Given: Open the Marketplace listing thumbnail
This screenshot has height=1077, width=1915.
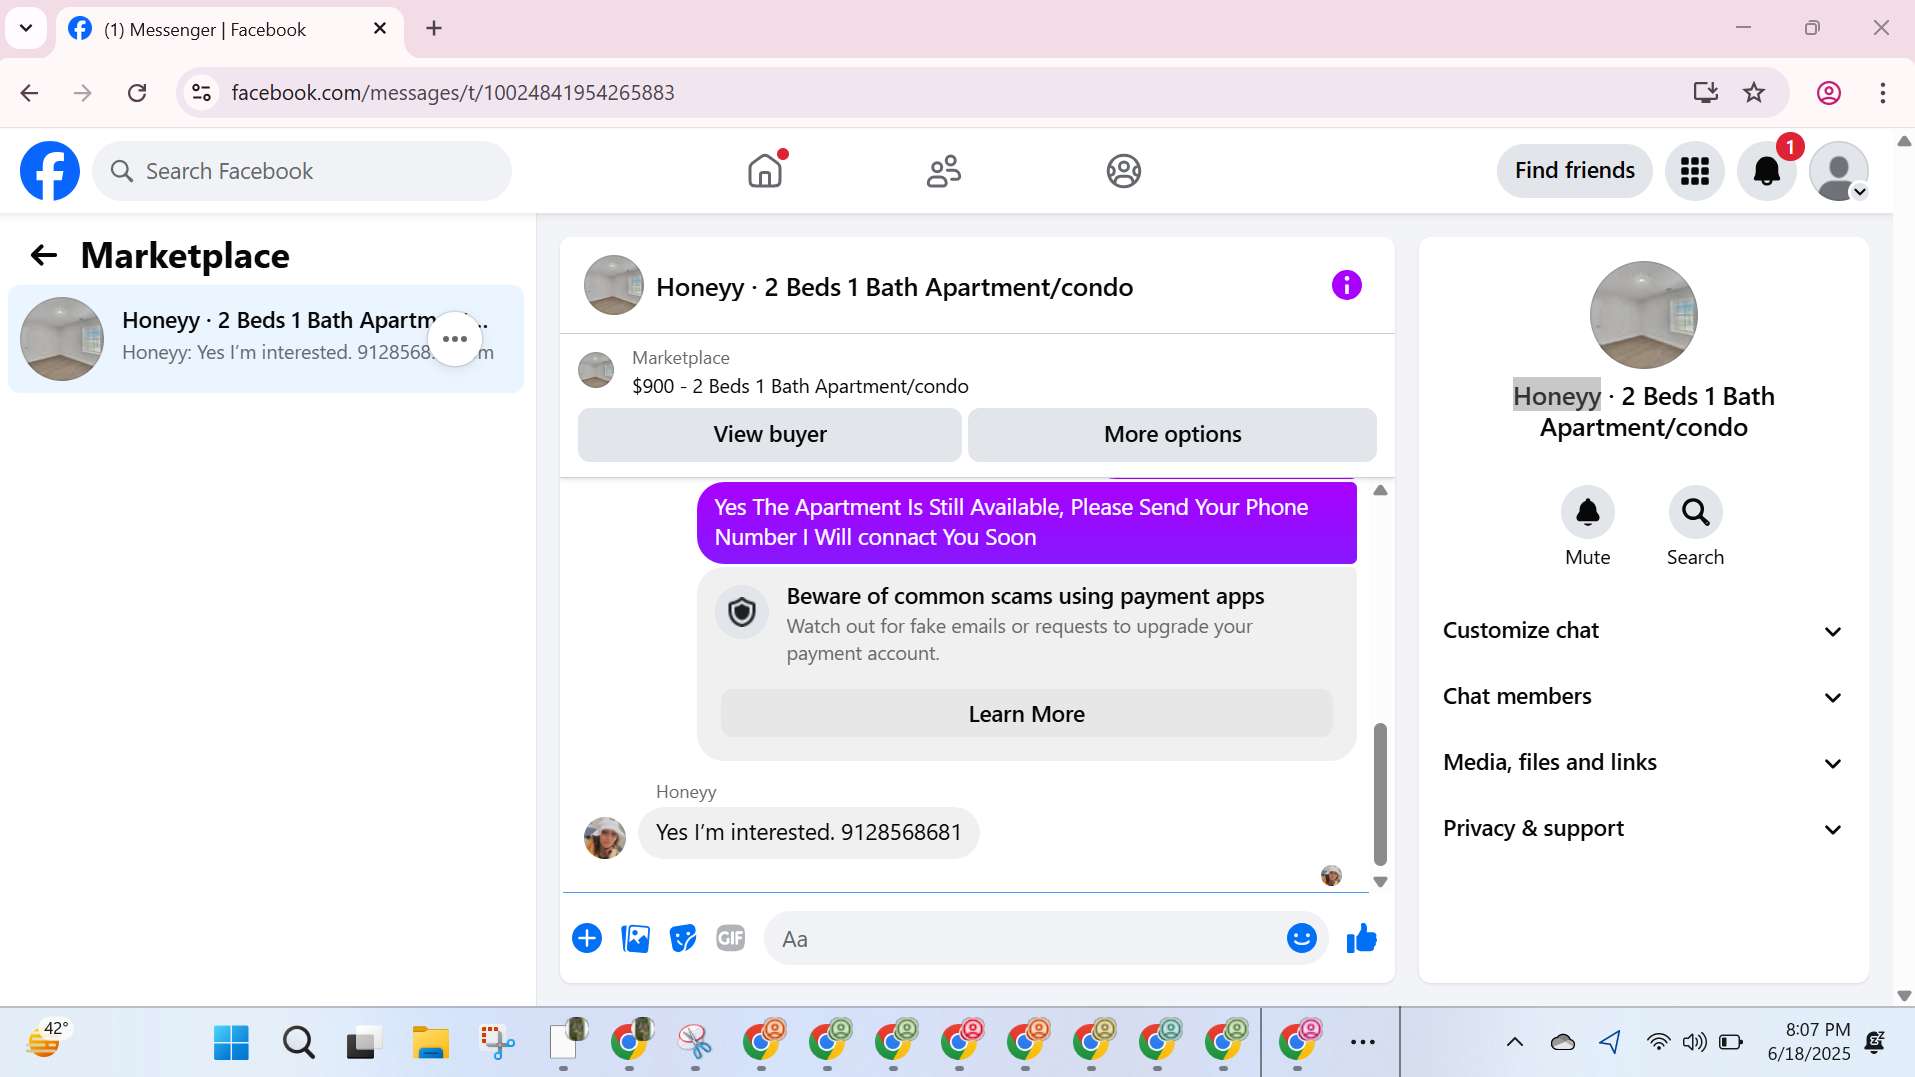Looking at the screenshot, I should click(596, 370).
